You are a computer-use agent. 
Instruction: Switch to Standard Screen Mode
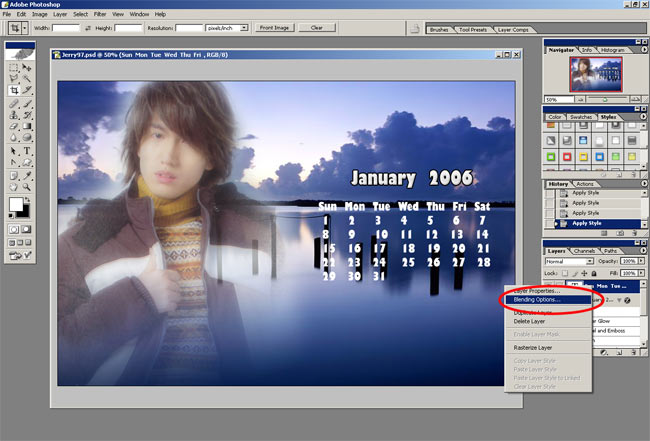[x=12, y=242]
